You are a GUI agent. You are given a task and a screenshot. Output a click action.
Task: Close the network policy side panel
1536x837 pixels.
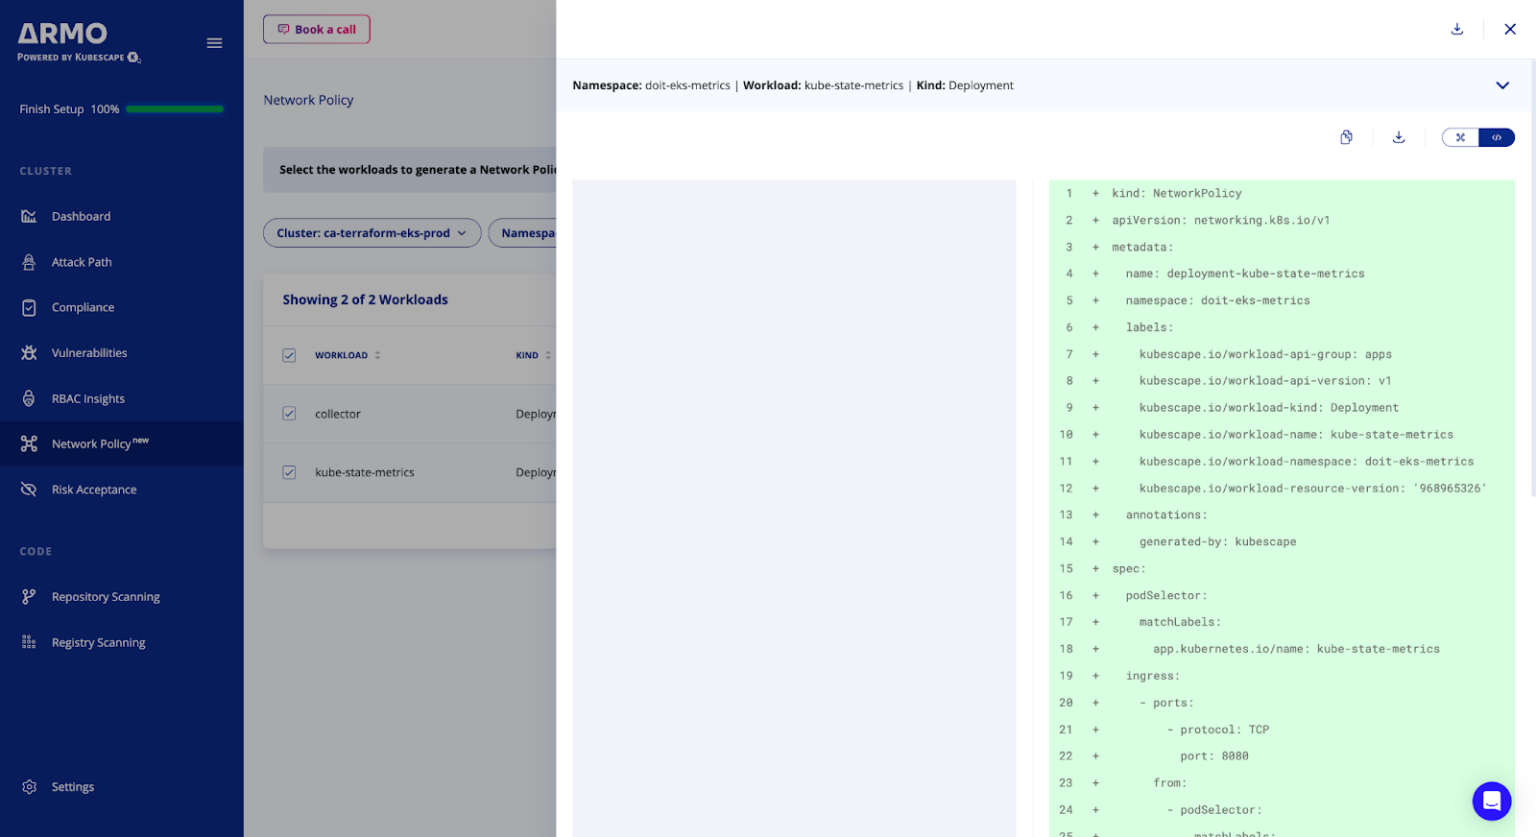click(x=1510, y=29)
